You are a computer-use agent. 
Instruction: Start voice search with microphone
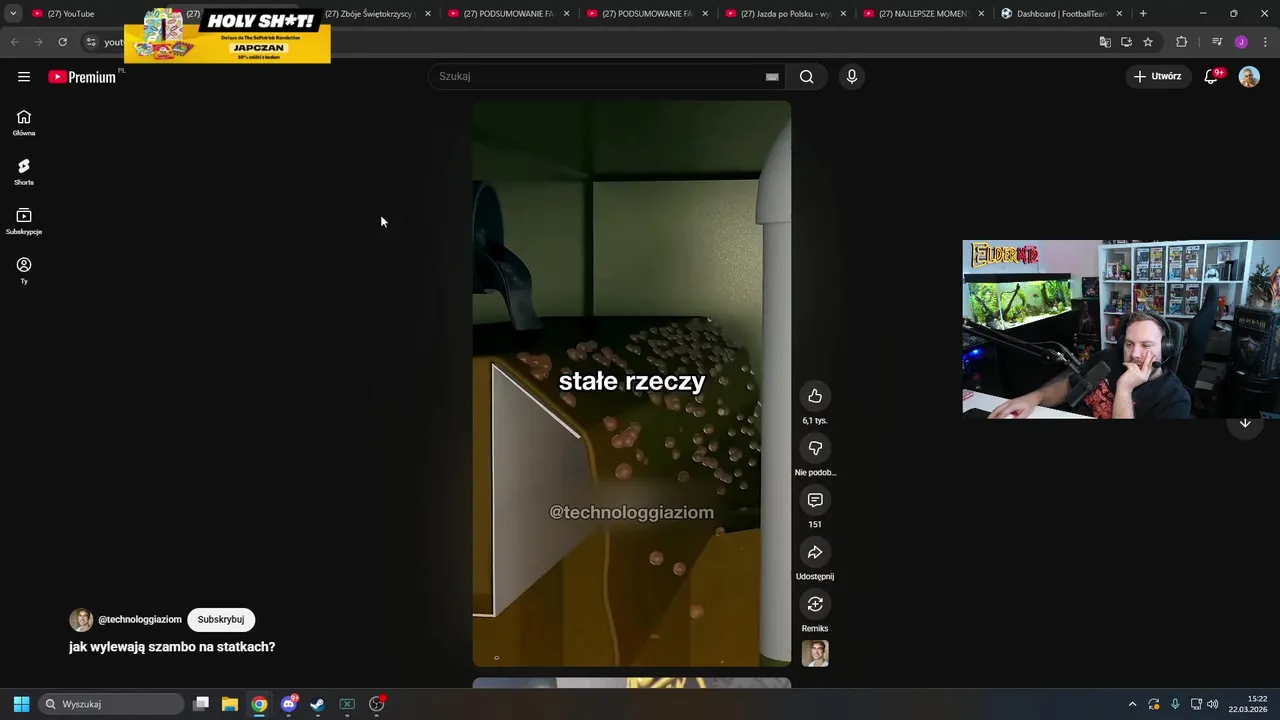point(851,76)
